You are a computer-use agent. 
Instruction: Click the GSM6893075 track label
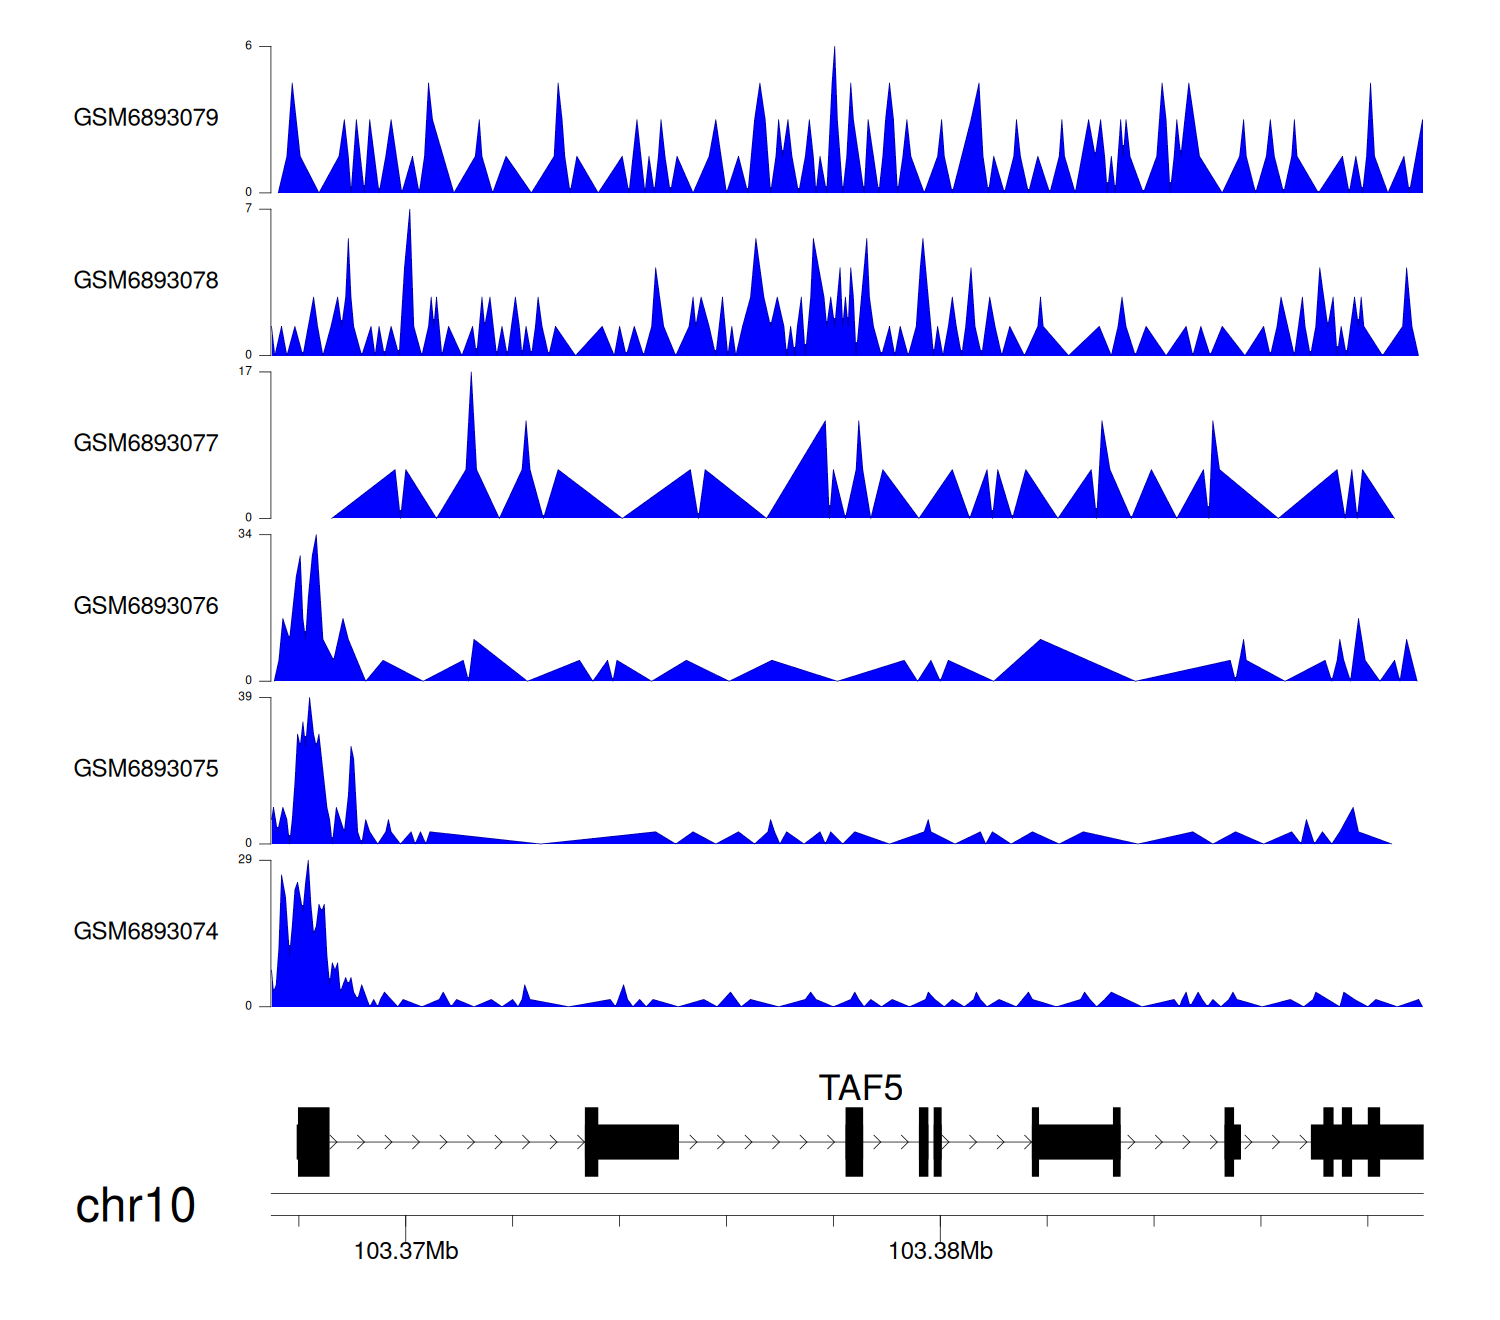click(146, 769)
